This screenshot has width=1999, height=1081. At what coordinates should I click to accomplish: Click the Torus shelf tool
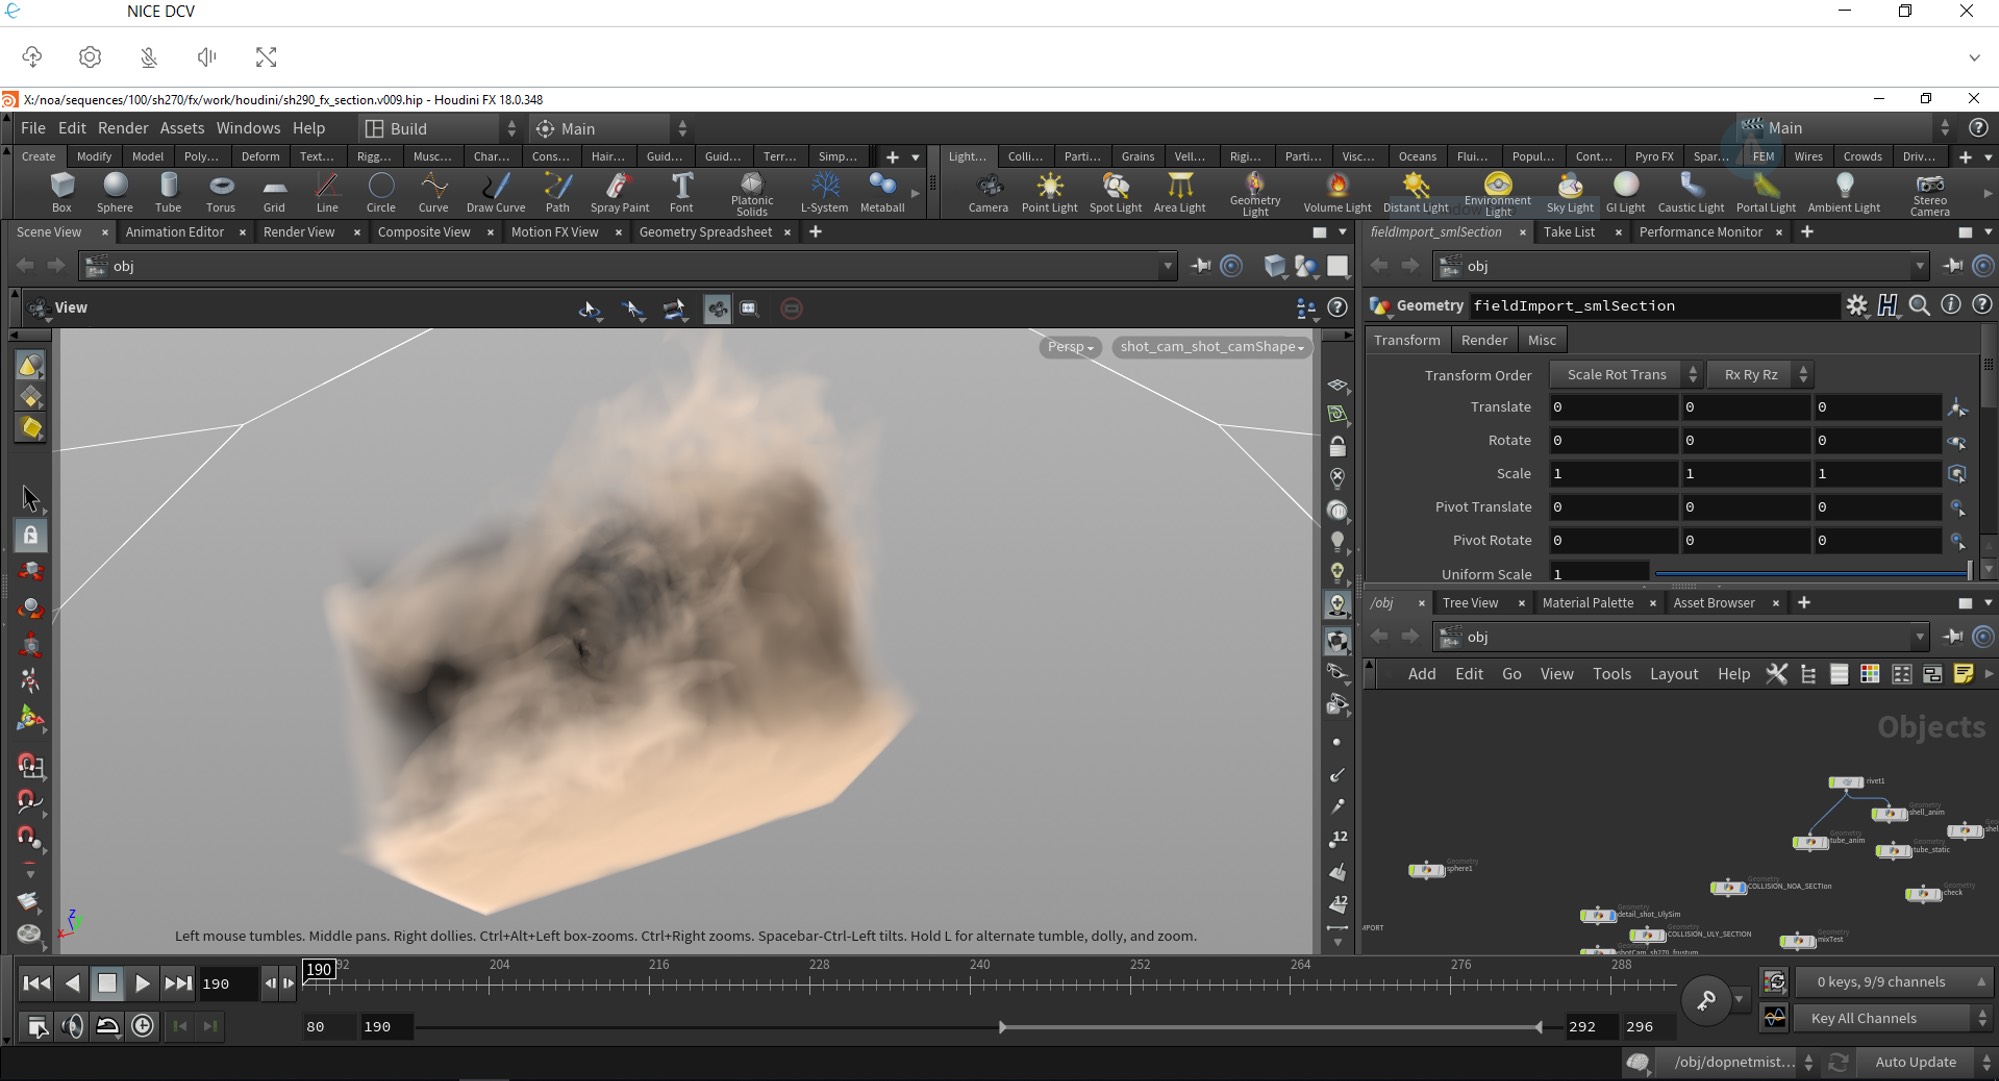tap(220, 191)
